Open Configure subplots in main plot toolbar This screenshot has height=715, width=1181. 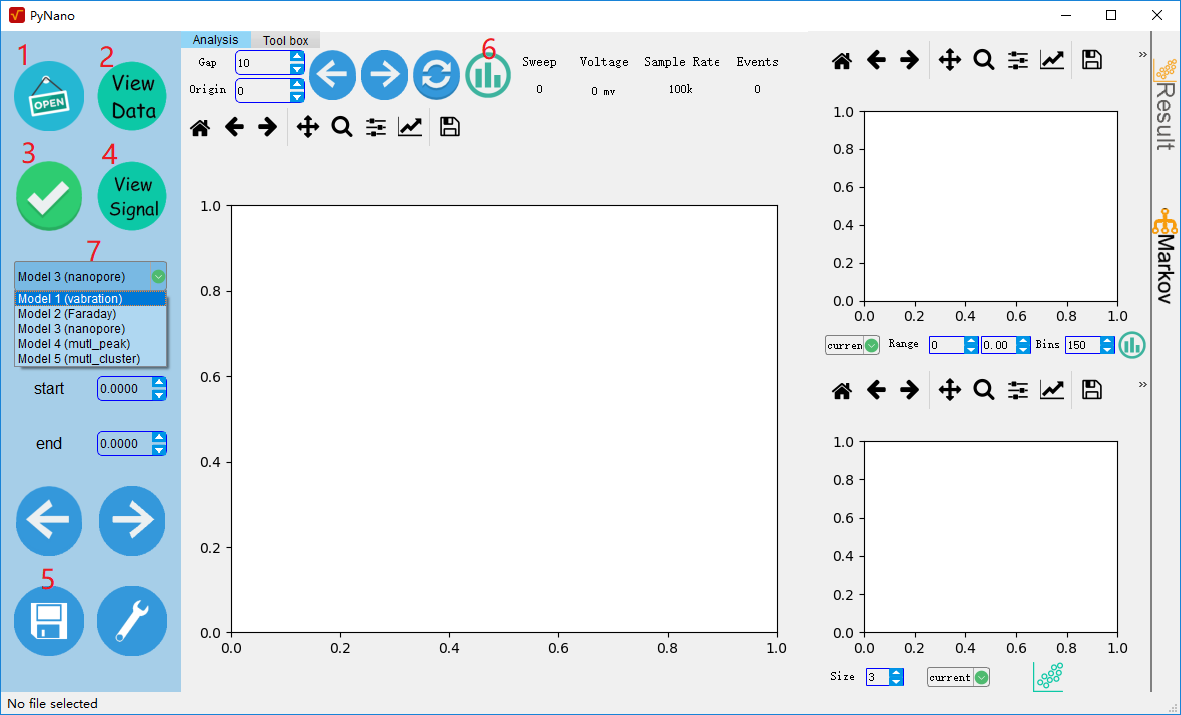(376, 127)
